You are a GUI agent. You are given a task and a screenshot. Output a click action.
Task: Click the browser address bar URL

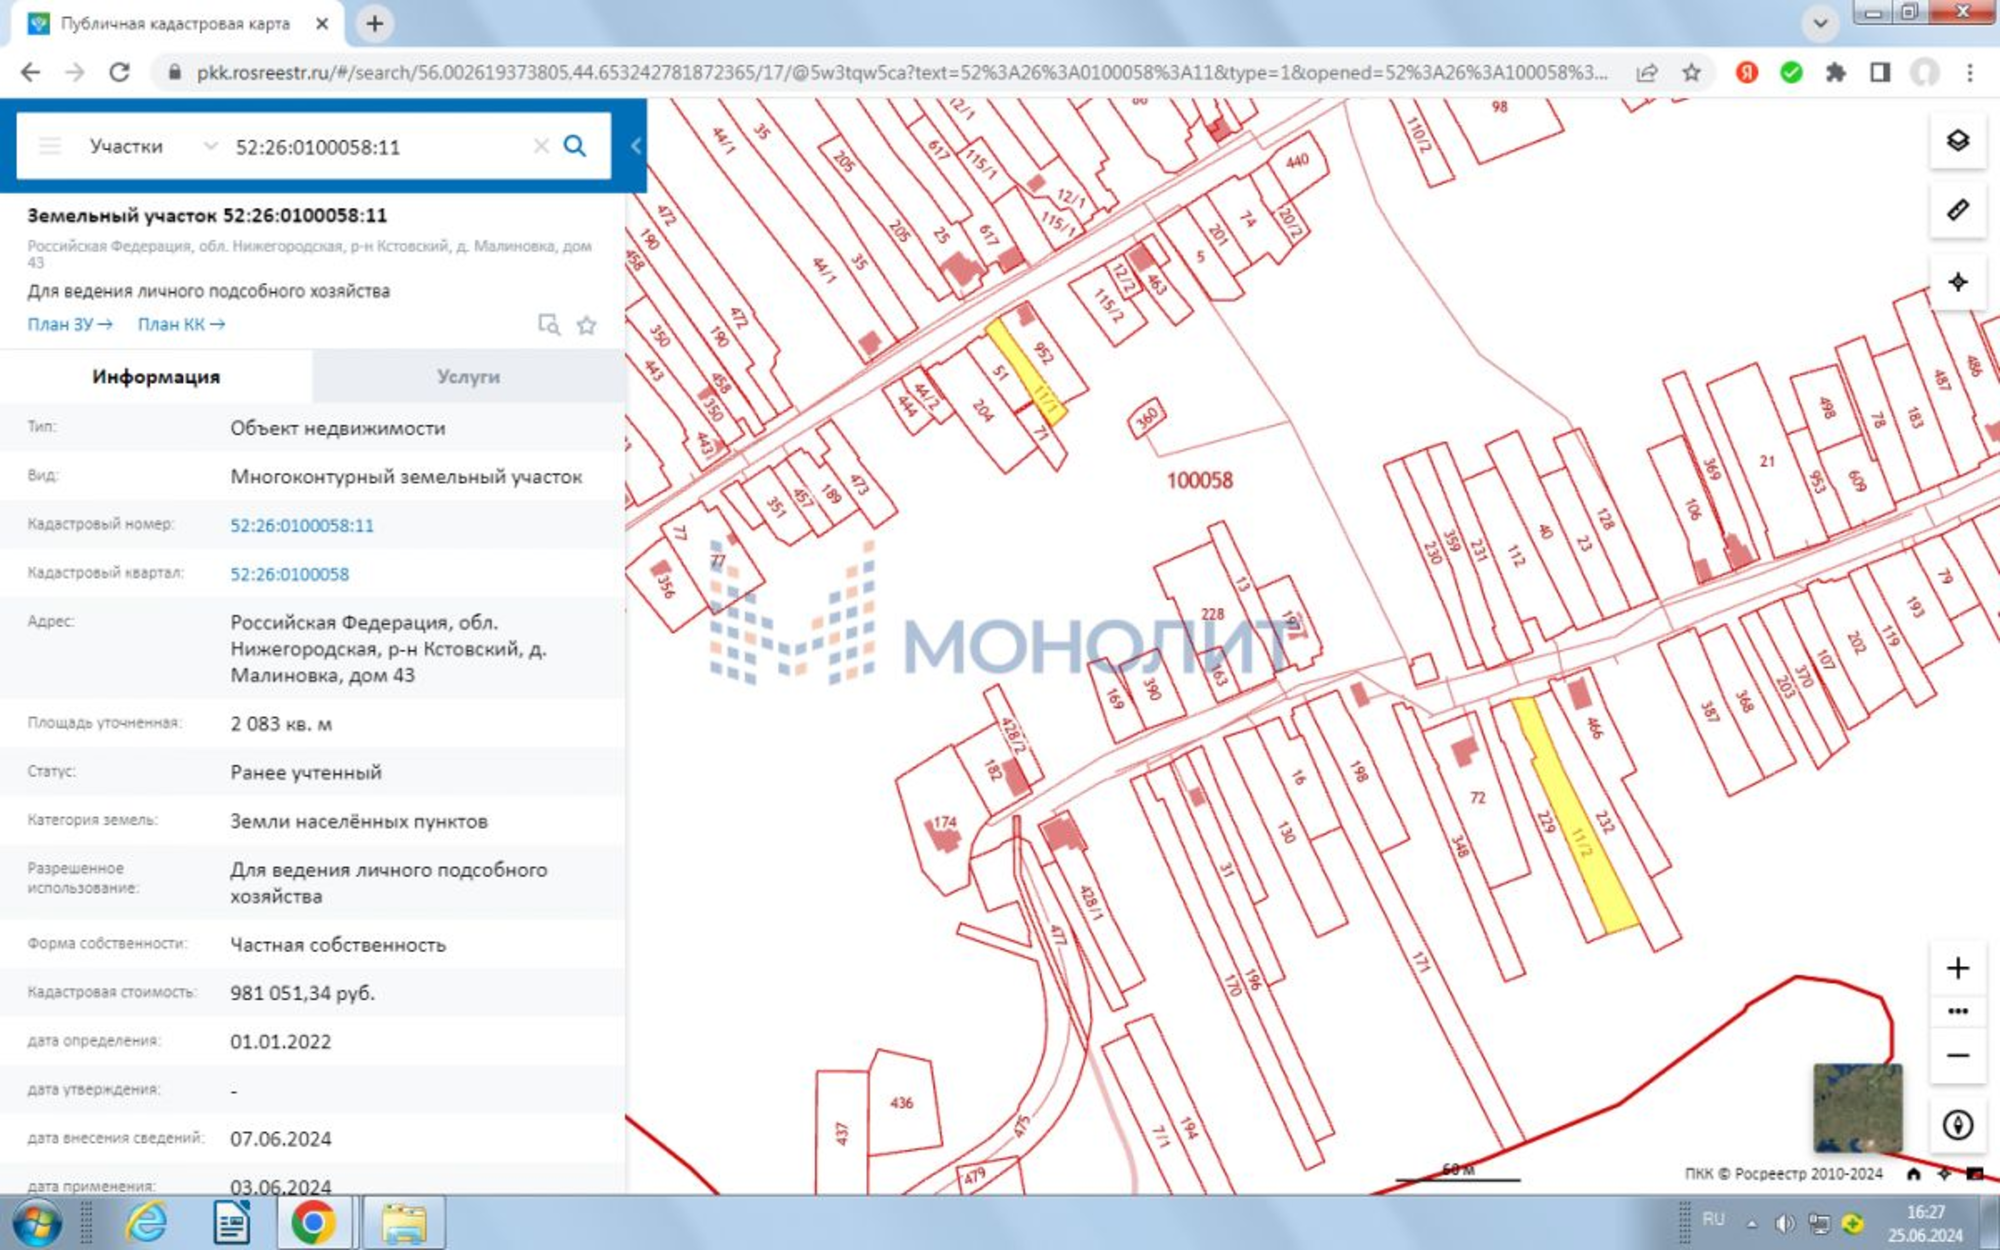[902, 73]
